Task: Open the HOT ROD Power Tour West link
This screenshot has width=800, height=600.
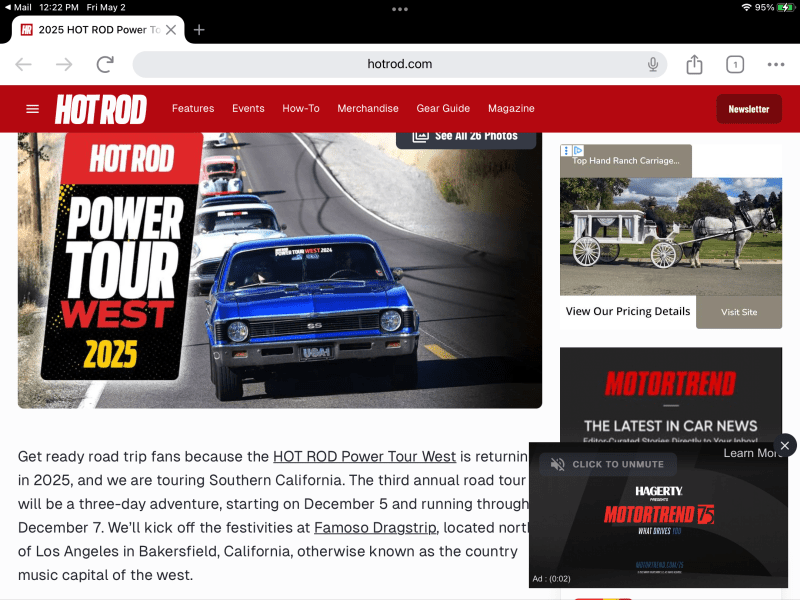Action: click(364, 456)
